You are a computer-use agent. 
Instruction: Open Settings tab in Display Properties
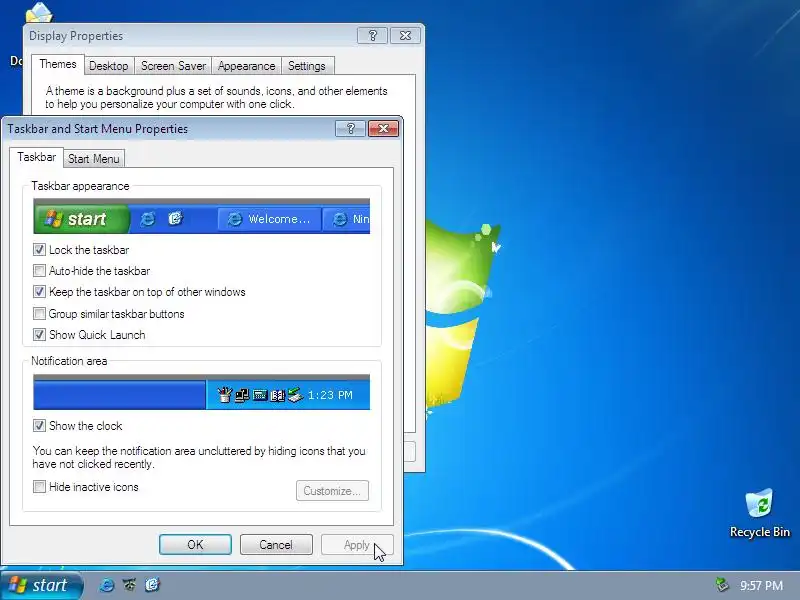(307, 66)
